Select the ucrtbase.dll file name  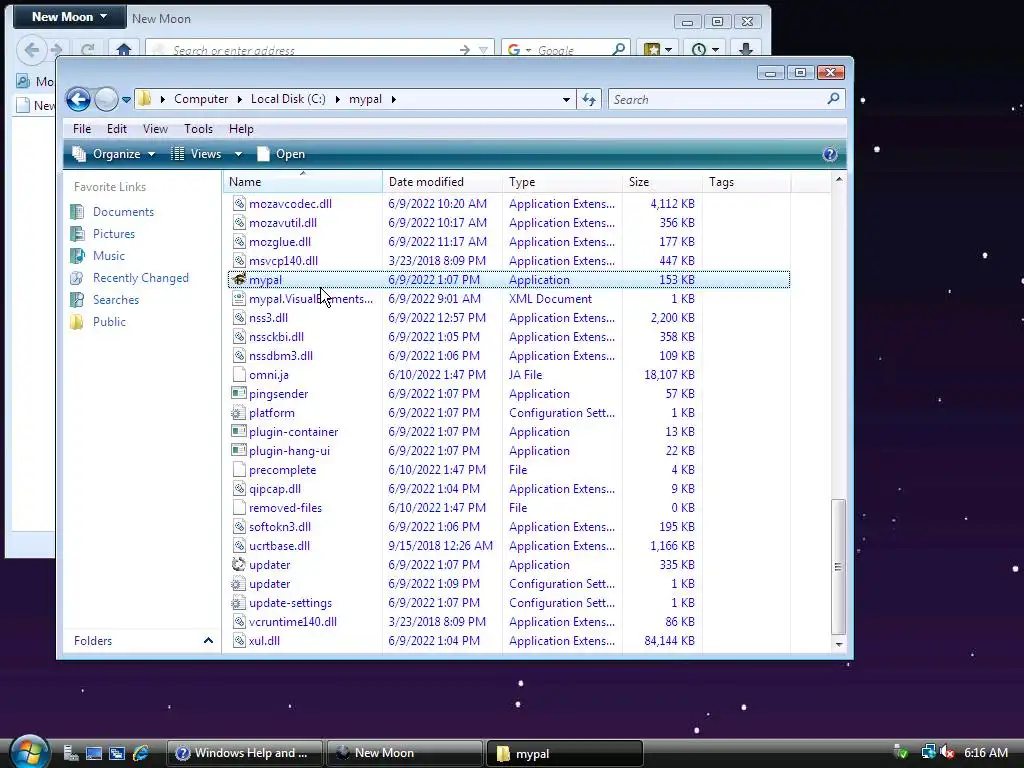tap(280, 546)
